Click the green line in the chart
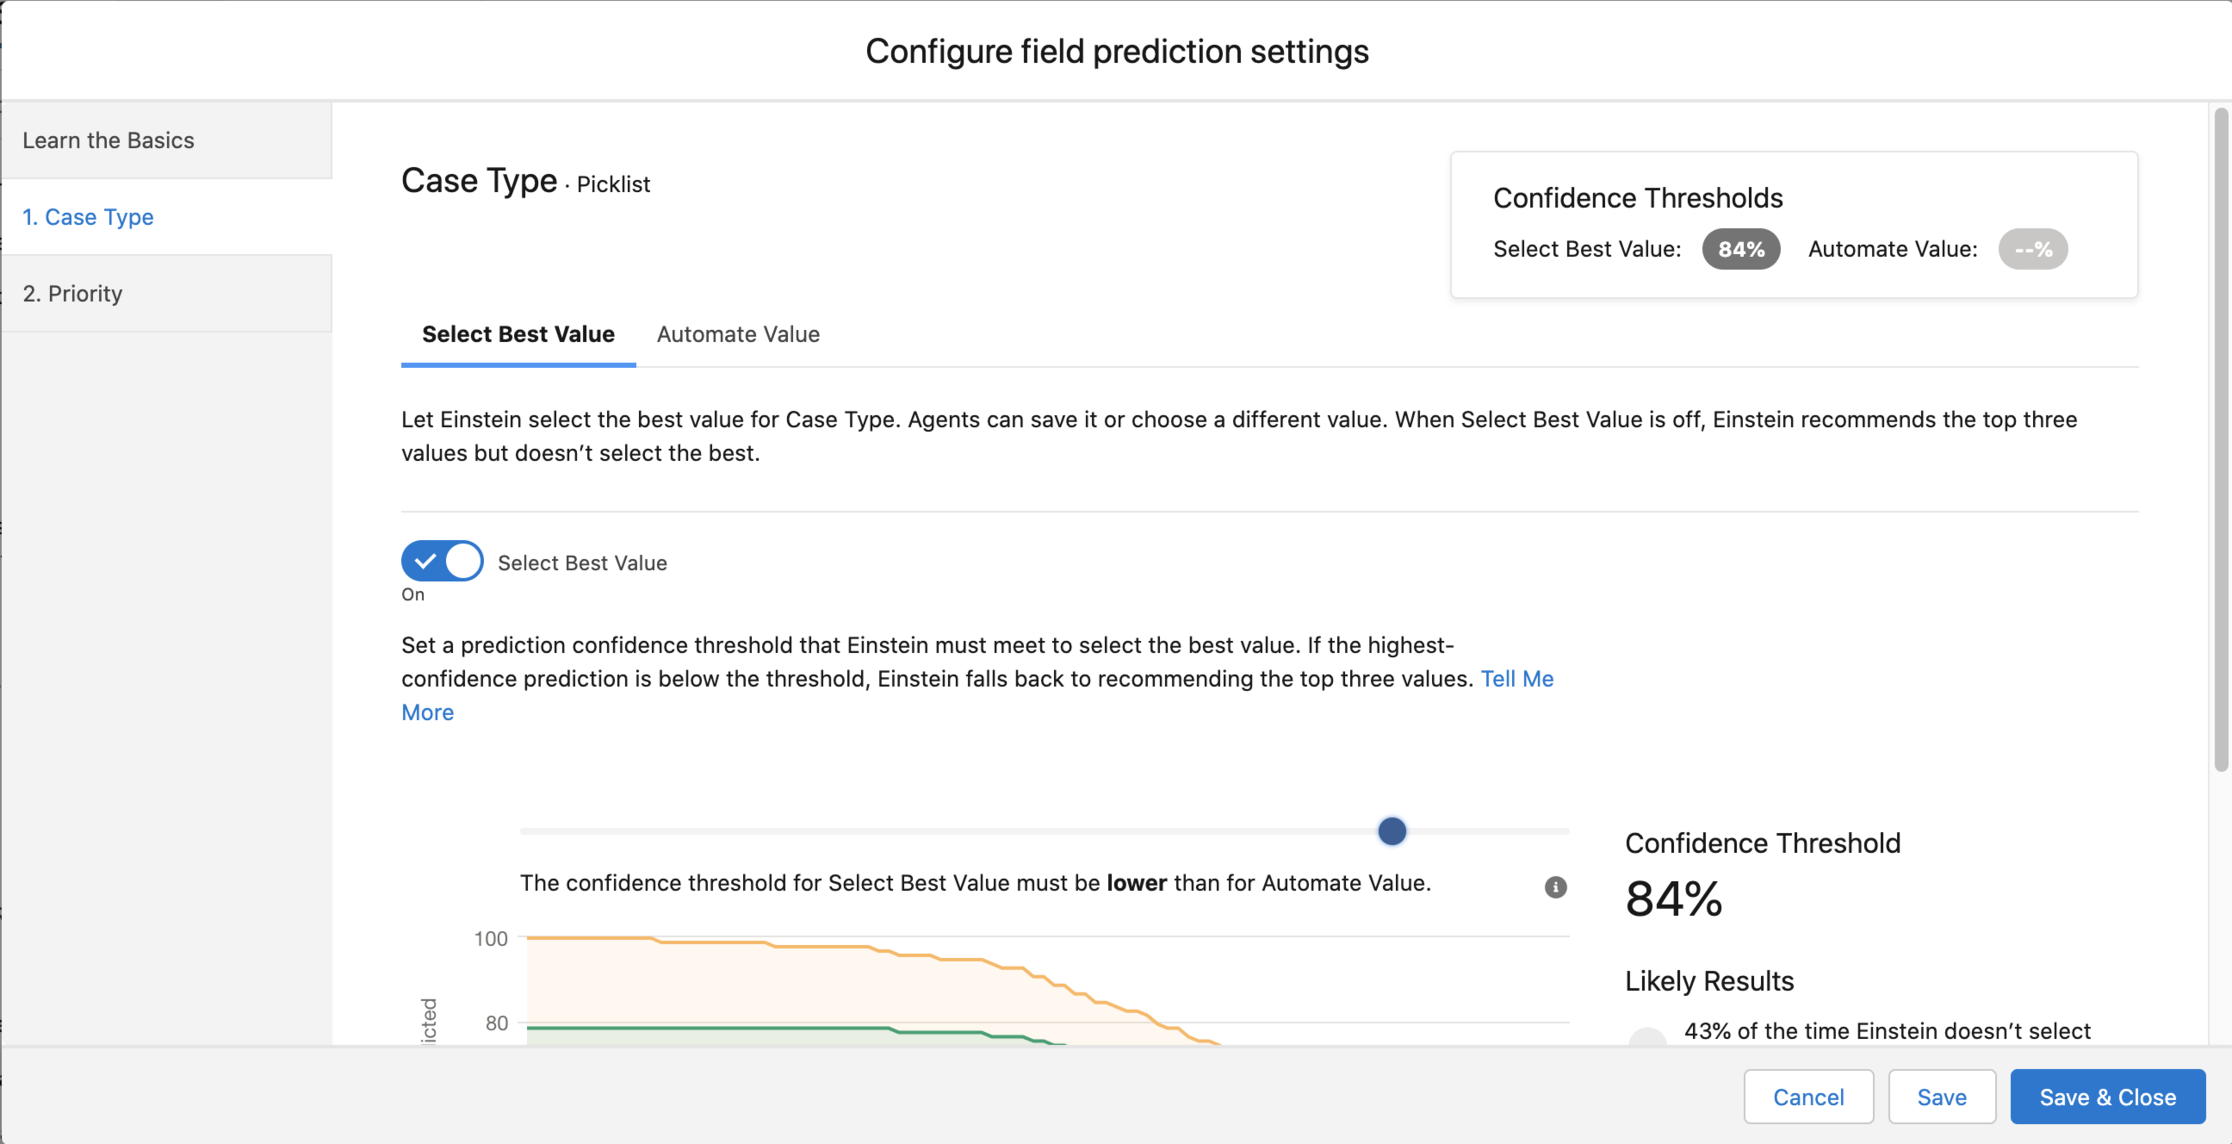 click(x=700, y=1028)
